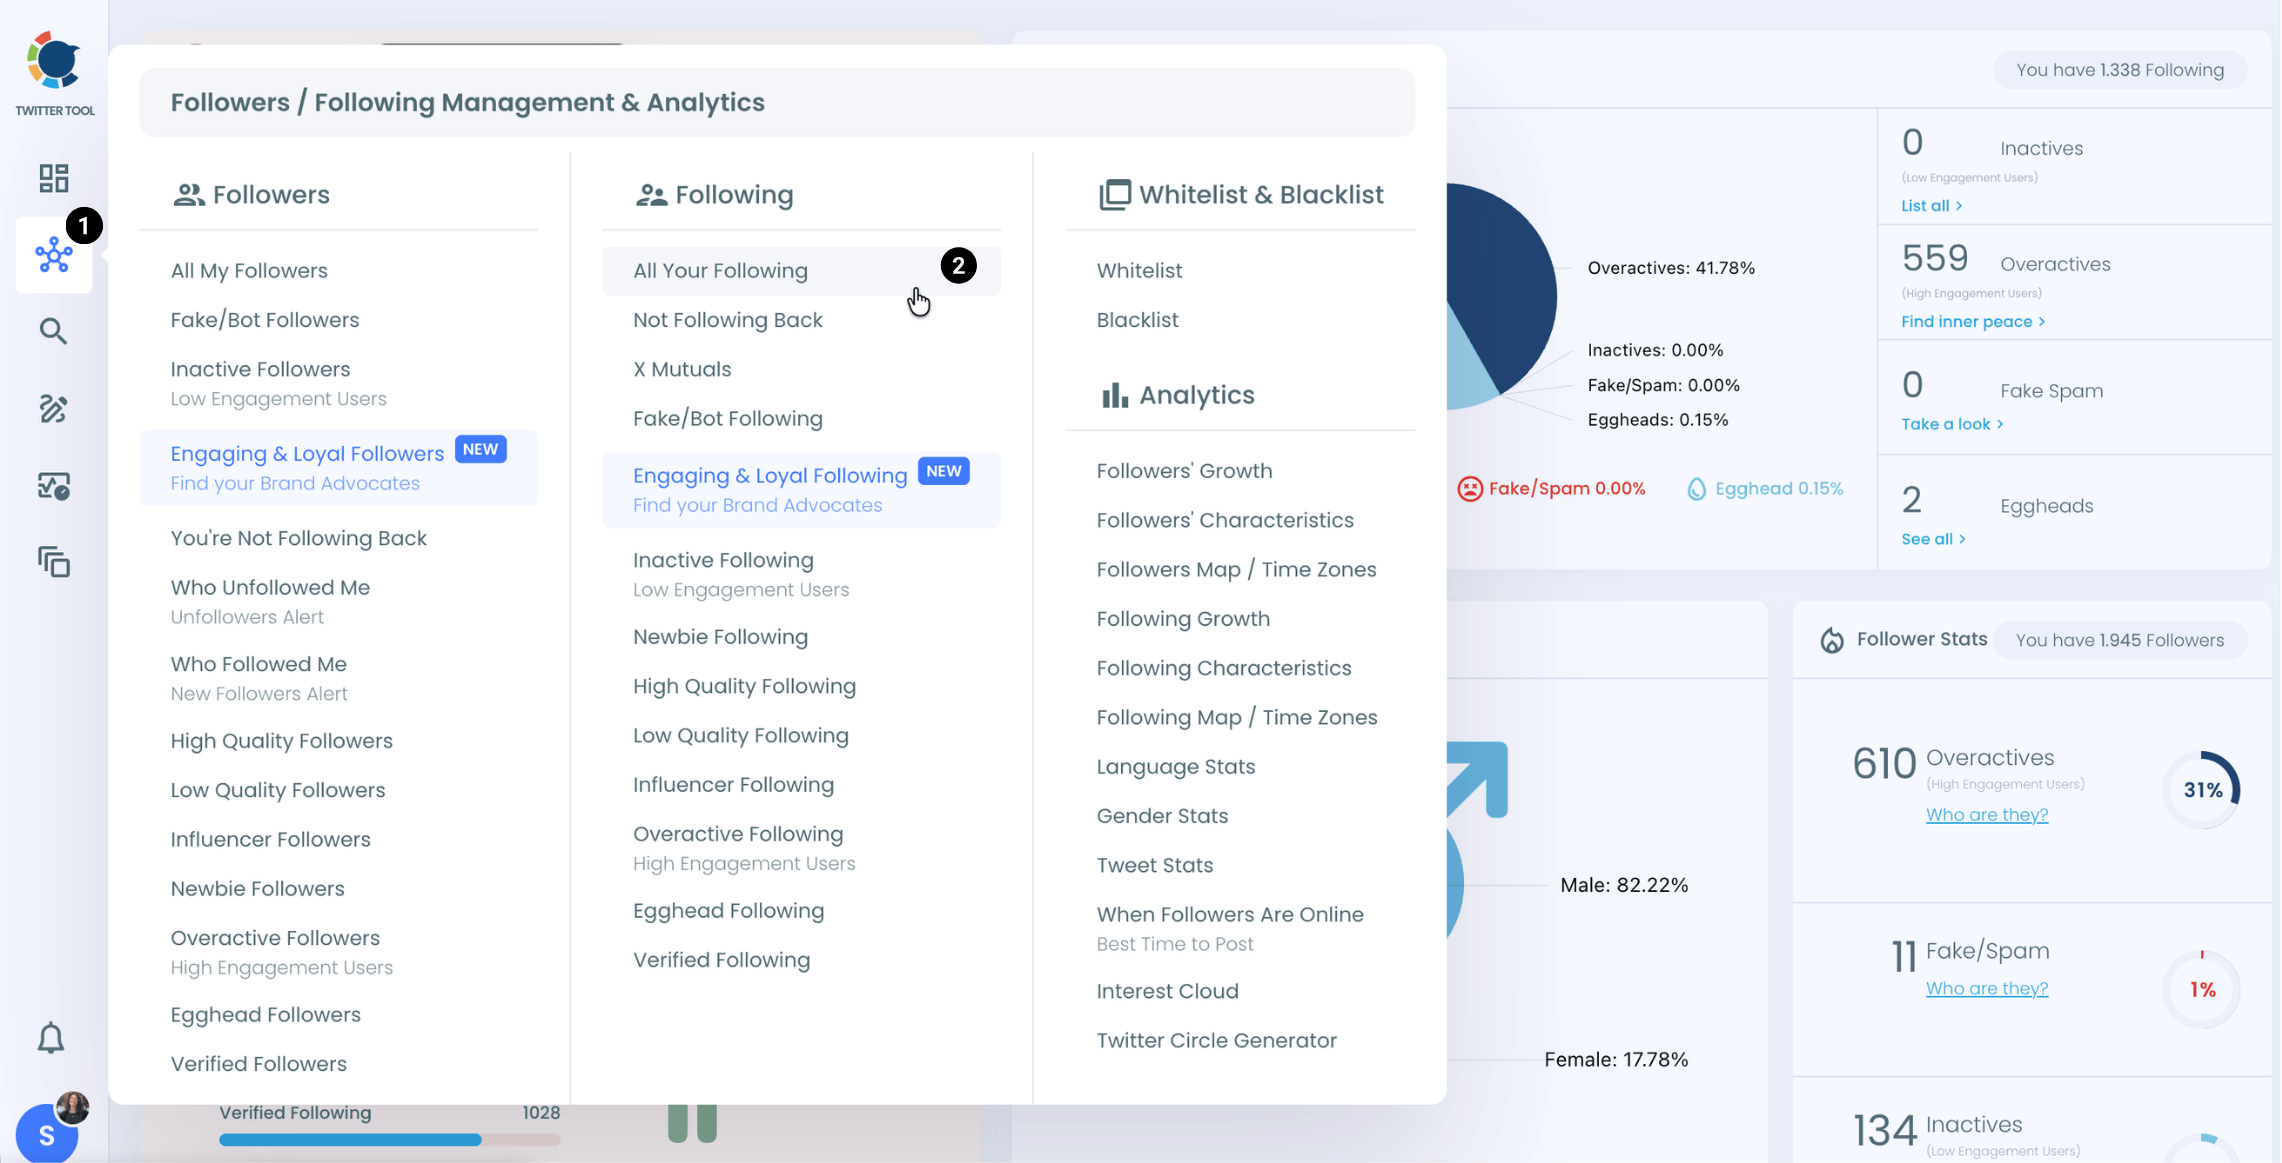Open notifications bell icon
The height and width of the screenshot is (1163, 2282).
[x=51, y=1038]
